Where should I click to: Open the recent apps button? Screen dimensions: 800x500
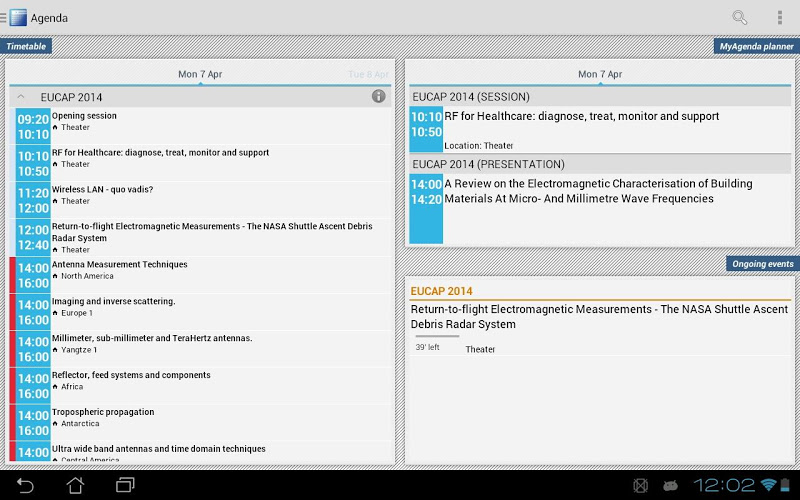125,485
